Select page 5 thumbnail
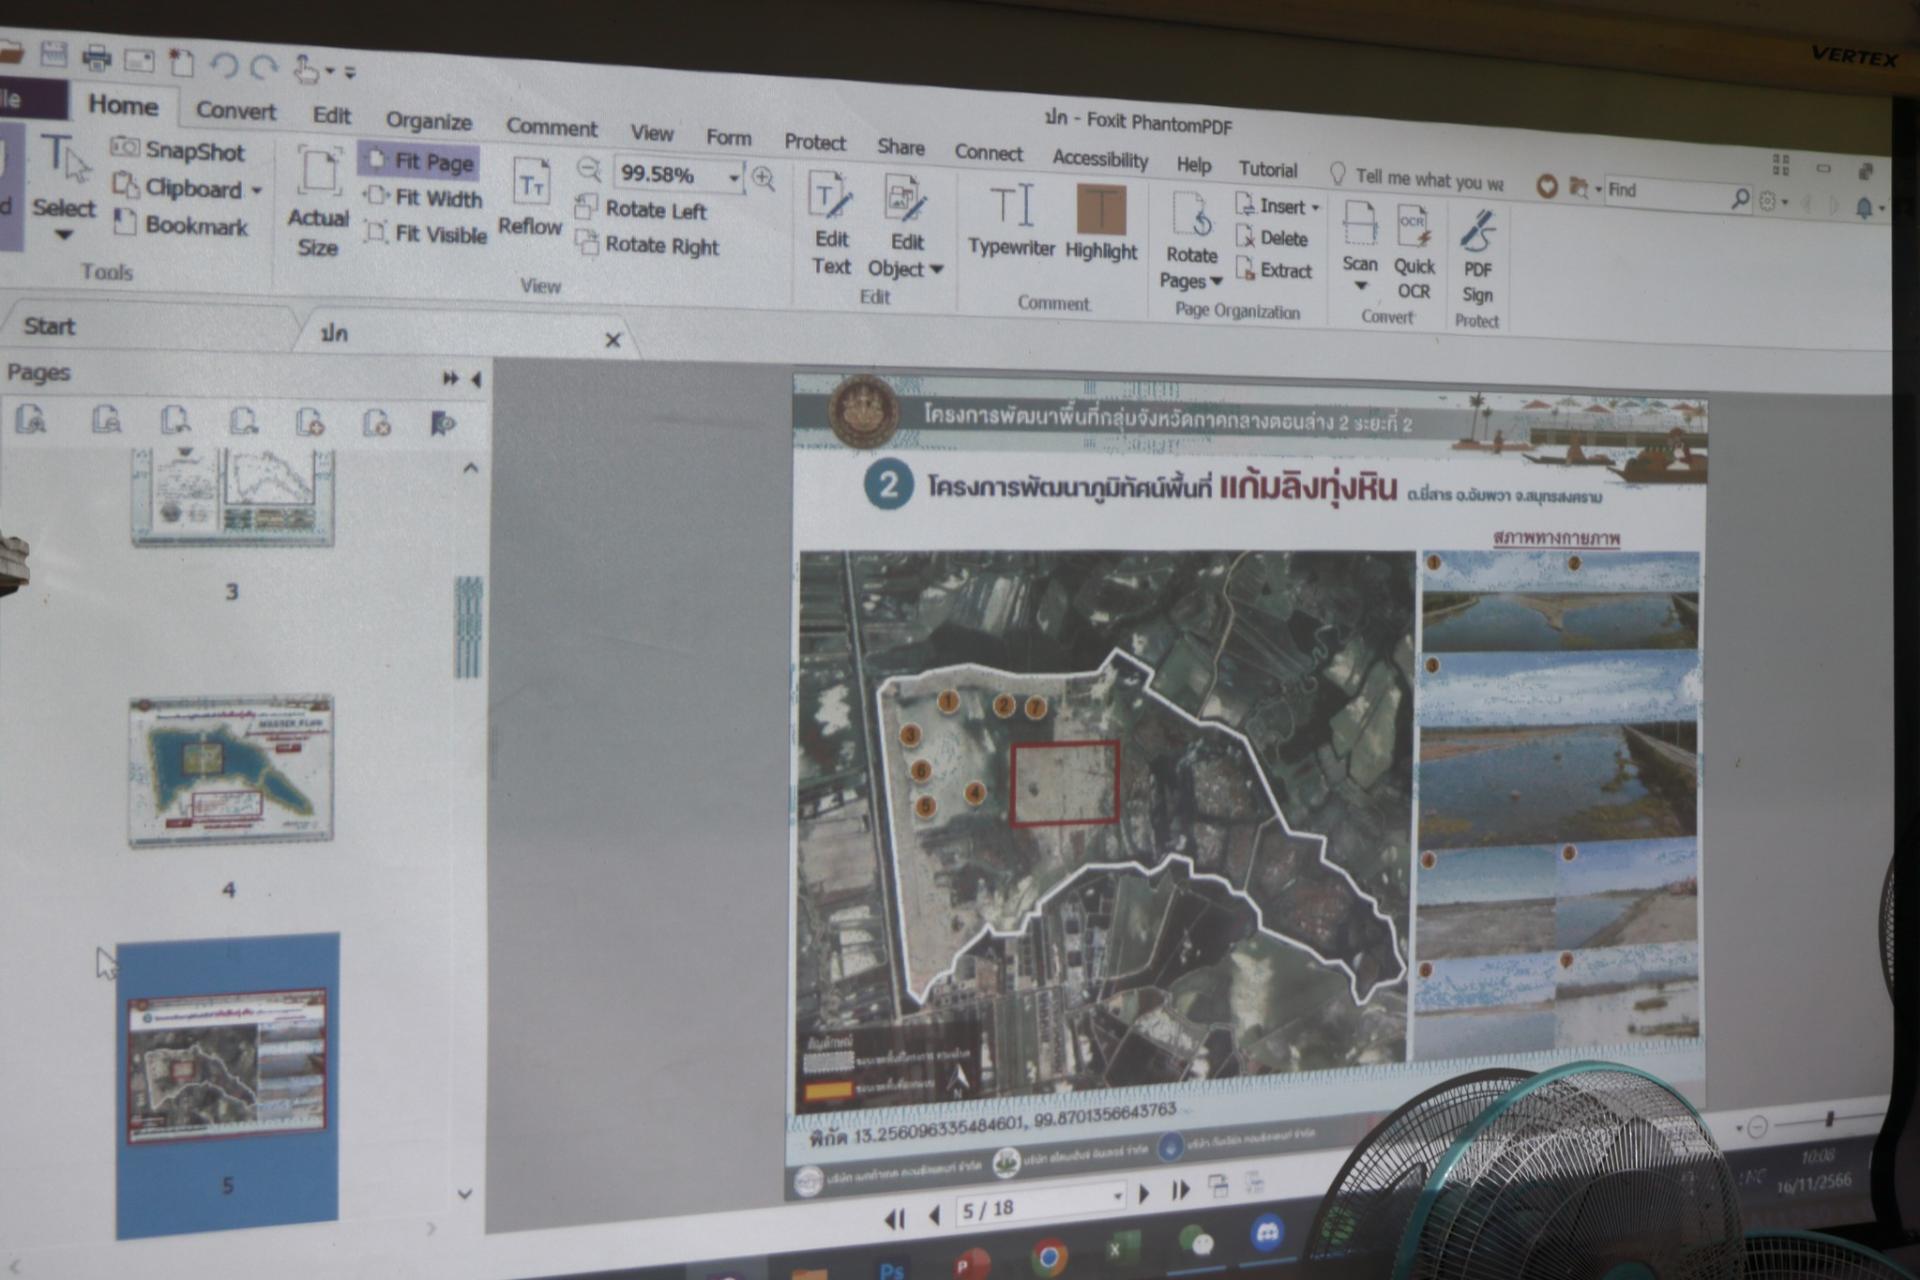Viewport: 1920px width, 1280px height. point(227,1065)
